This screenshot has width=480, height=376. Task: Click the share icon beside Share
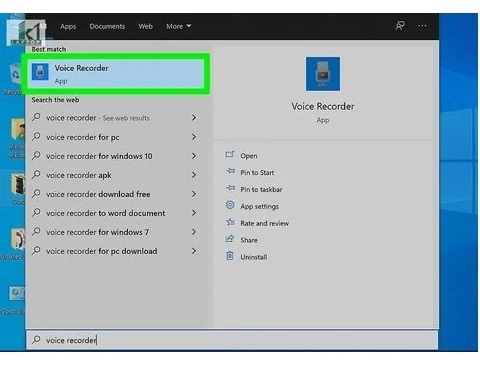(230, 239)
